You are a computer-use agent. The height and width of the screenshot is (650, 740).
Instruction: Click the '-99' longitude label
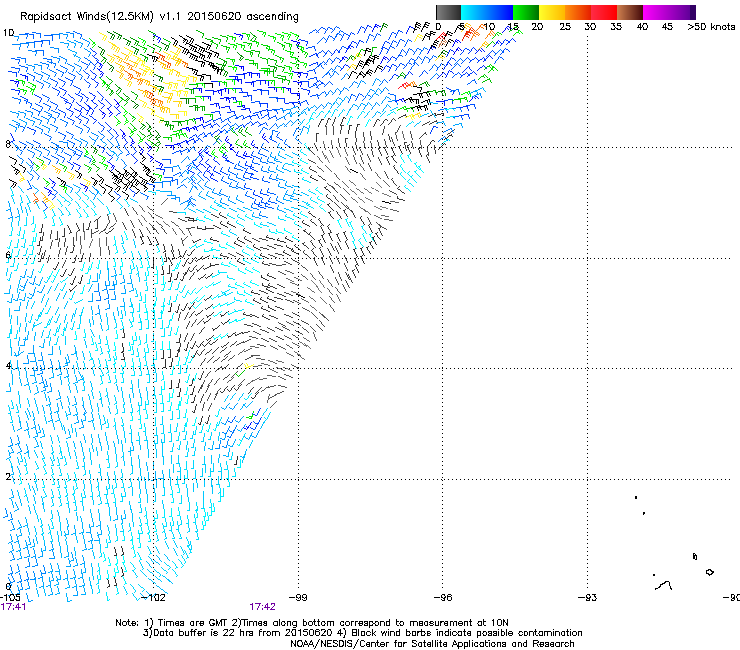(297, 598)
